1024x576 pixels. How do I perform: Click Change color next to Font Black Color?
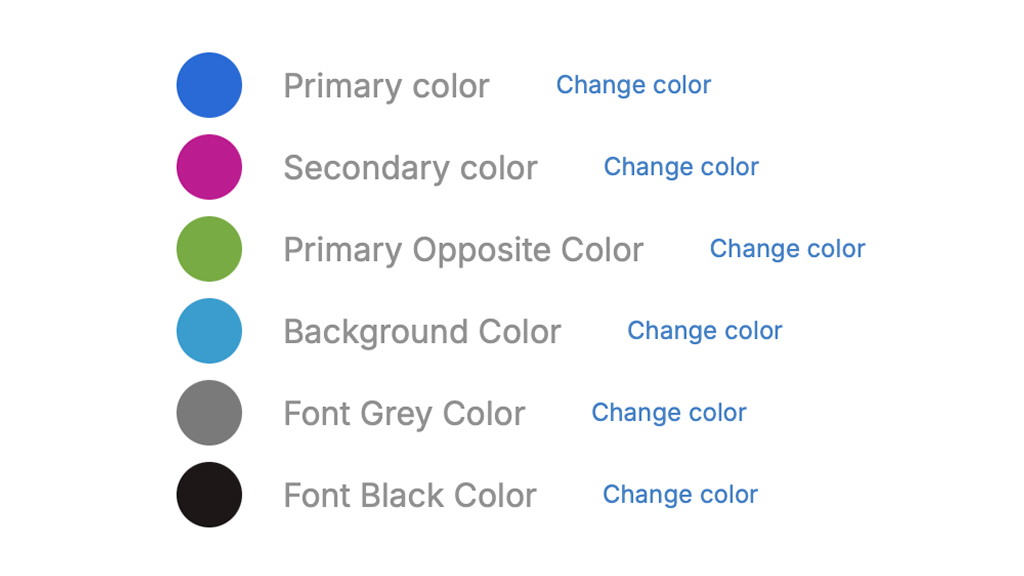tap(680, 494)
